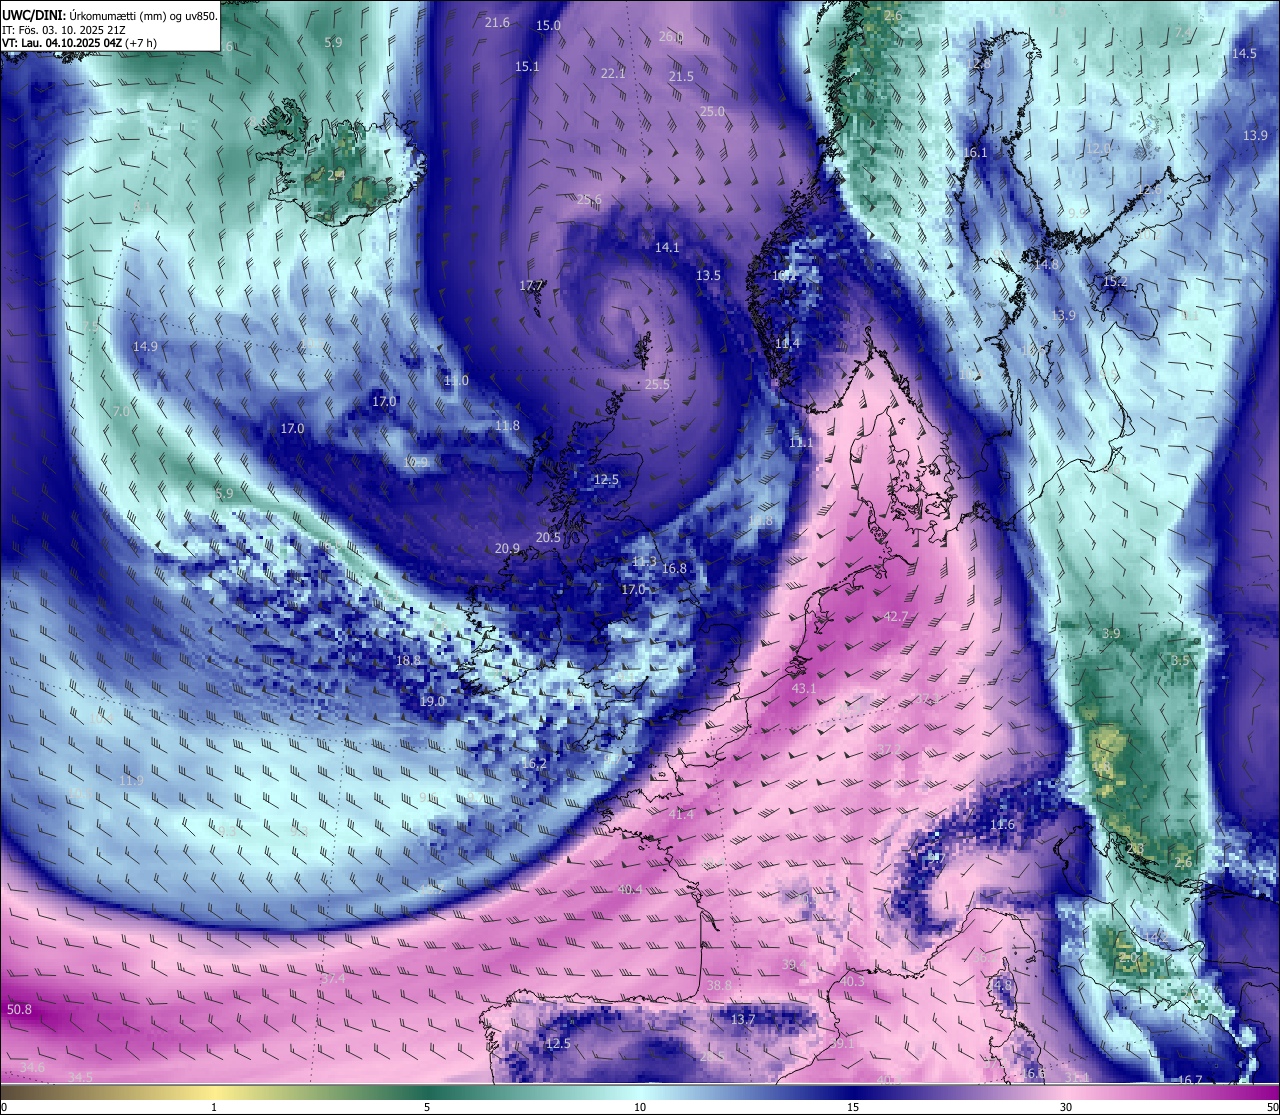The image size is (1280, 1115).
Task: Select the 50.8 value label on map
Action: (x=19, y=1010)
